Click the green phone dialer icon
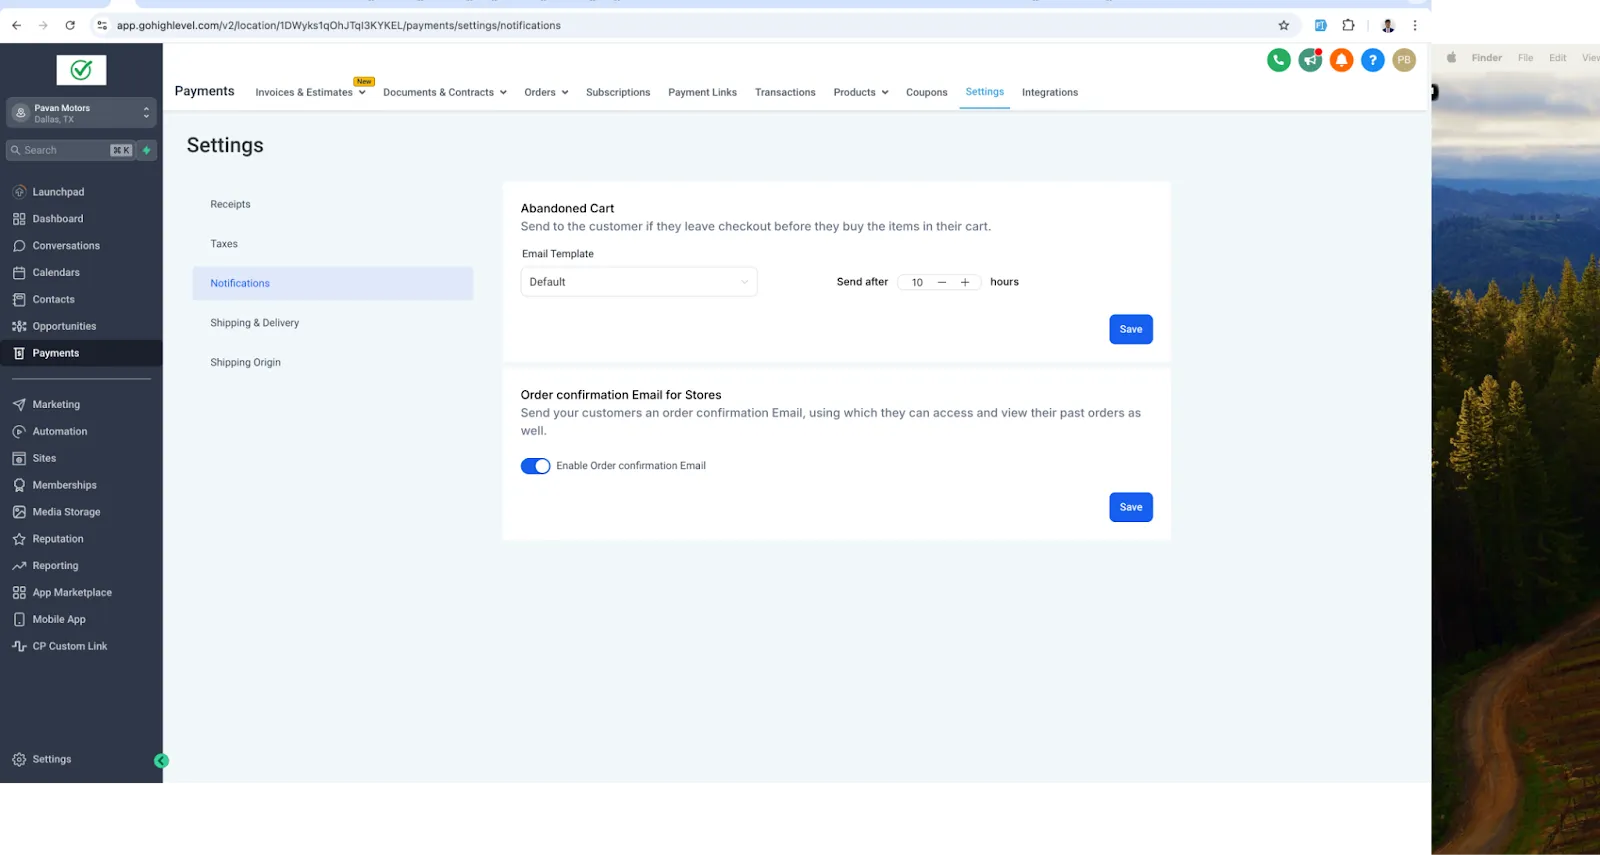The width and height of the screenshot is (1600, 855). click(x=1278, y=60)
